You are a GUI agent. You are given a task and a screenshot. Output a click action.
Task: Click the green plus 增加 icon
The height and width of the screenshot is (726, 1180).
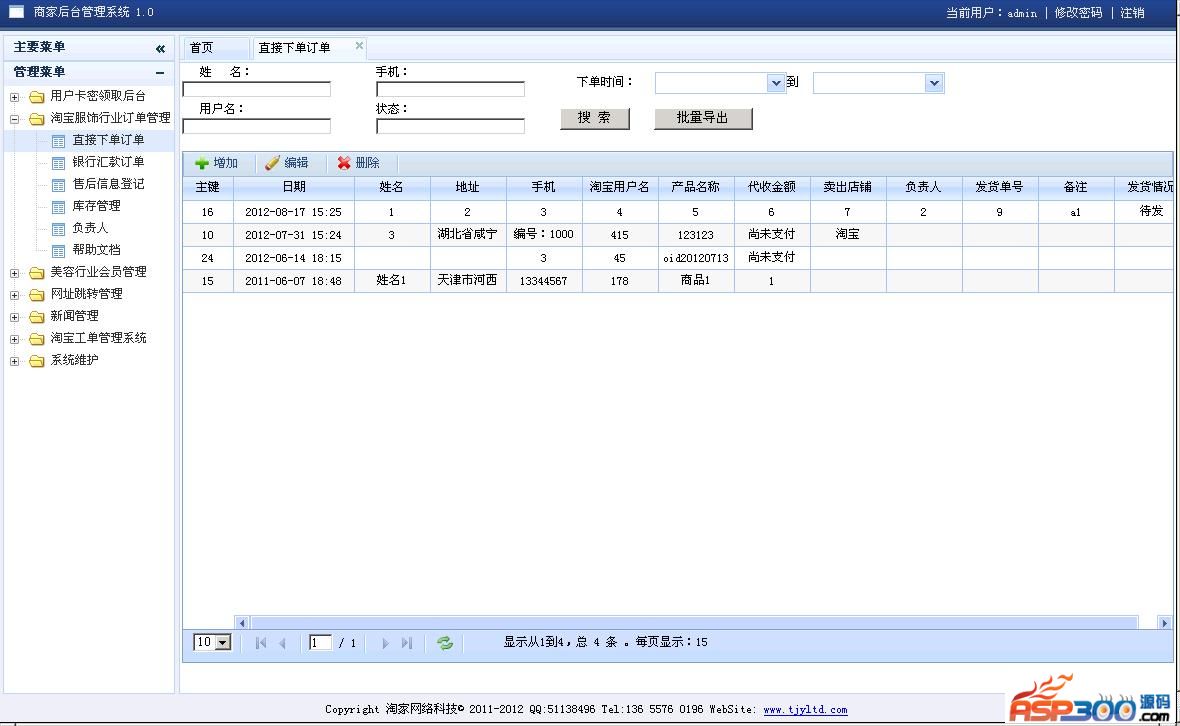tap(202, 163)
